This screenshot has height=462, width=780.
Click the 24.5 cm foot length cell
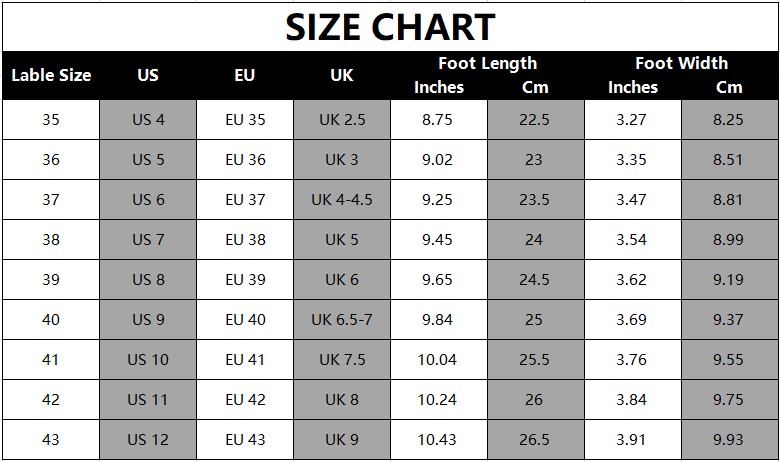(534, 280)
